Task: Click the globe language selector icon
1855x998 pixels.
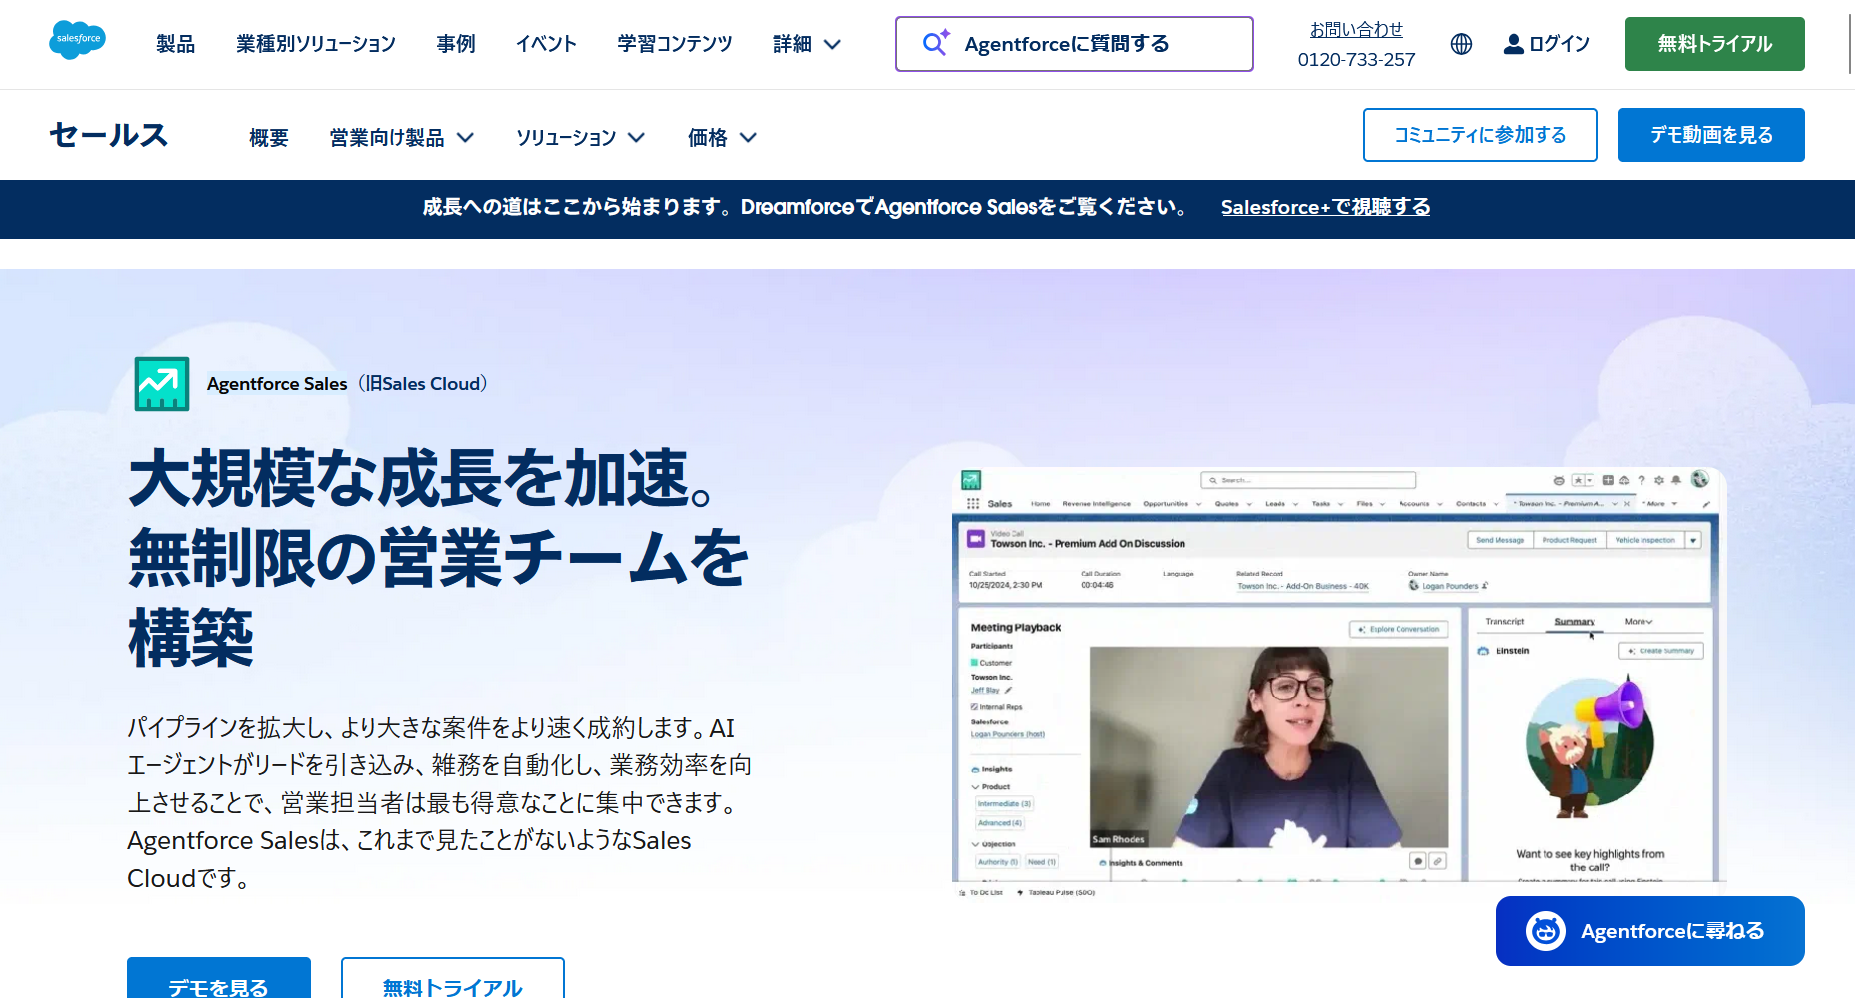Action: [1461, 44]
